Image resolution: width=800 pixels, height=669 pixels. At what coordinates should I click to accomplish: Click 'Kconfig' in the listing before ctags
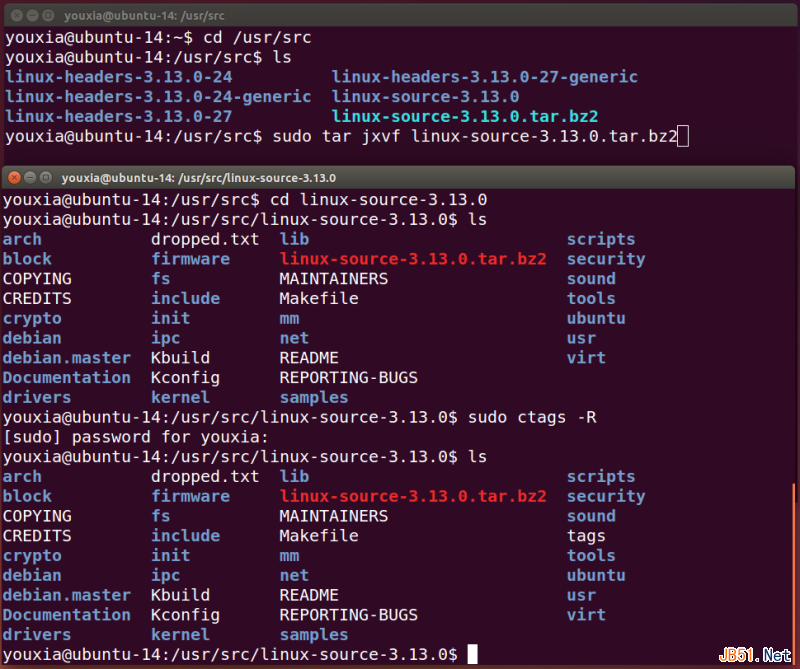tap(185, 378)
